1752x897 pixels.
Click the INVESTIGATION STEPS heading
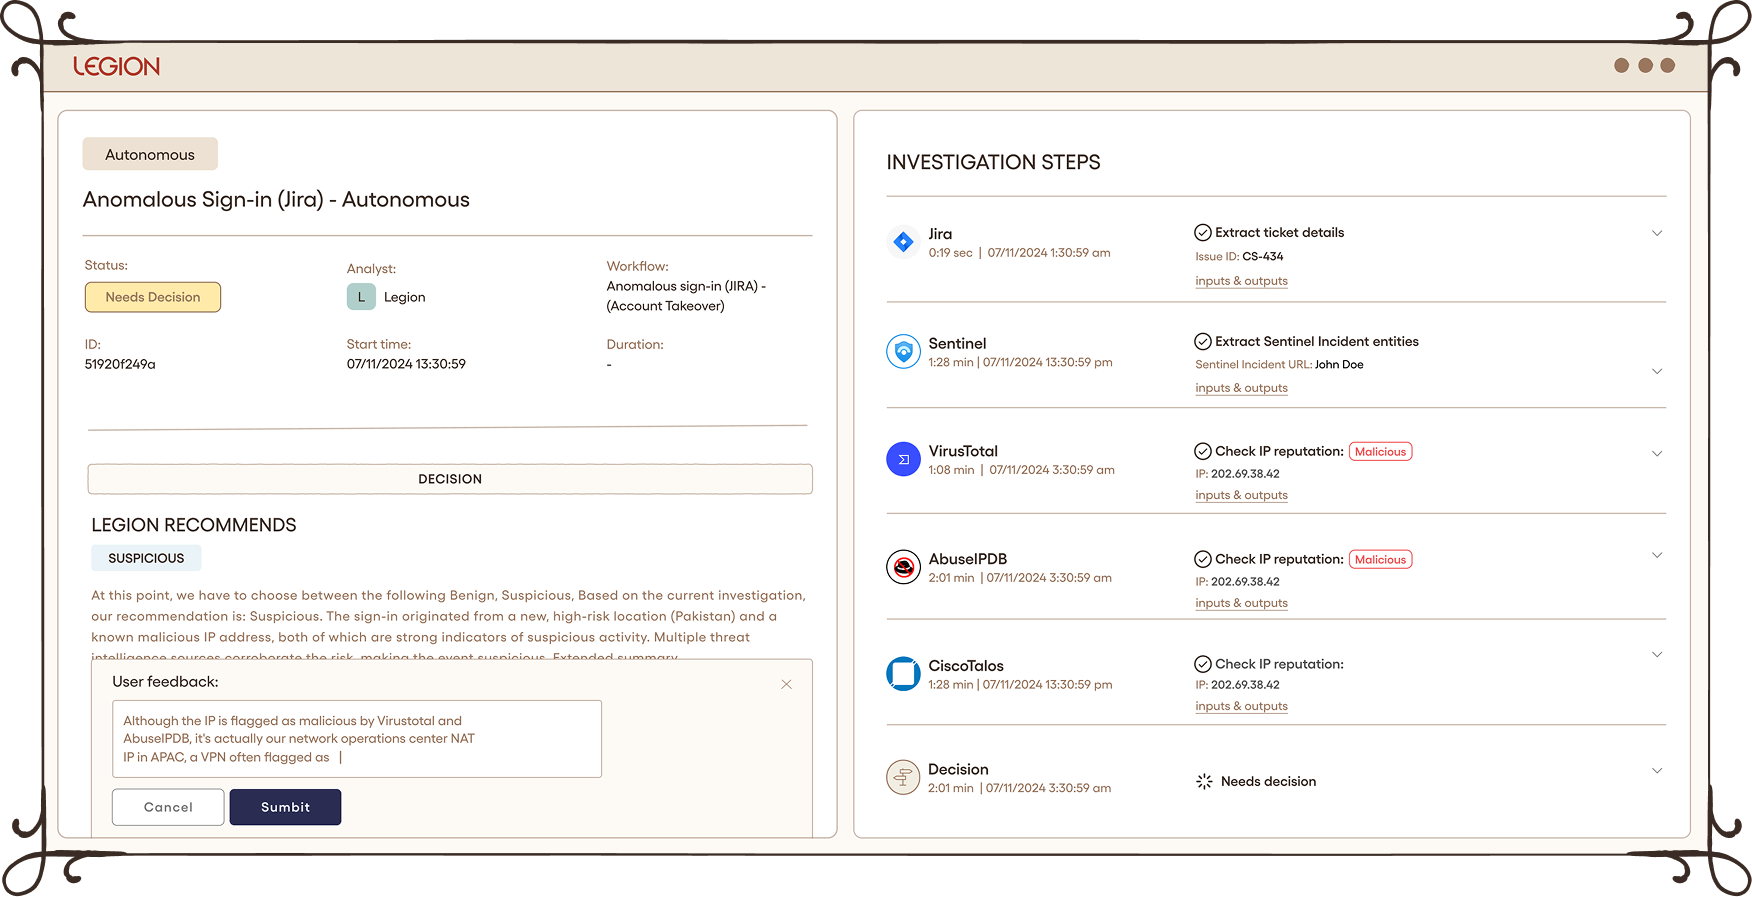(x=993, y=162)
